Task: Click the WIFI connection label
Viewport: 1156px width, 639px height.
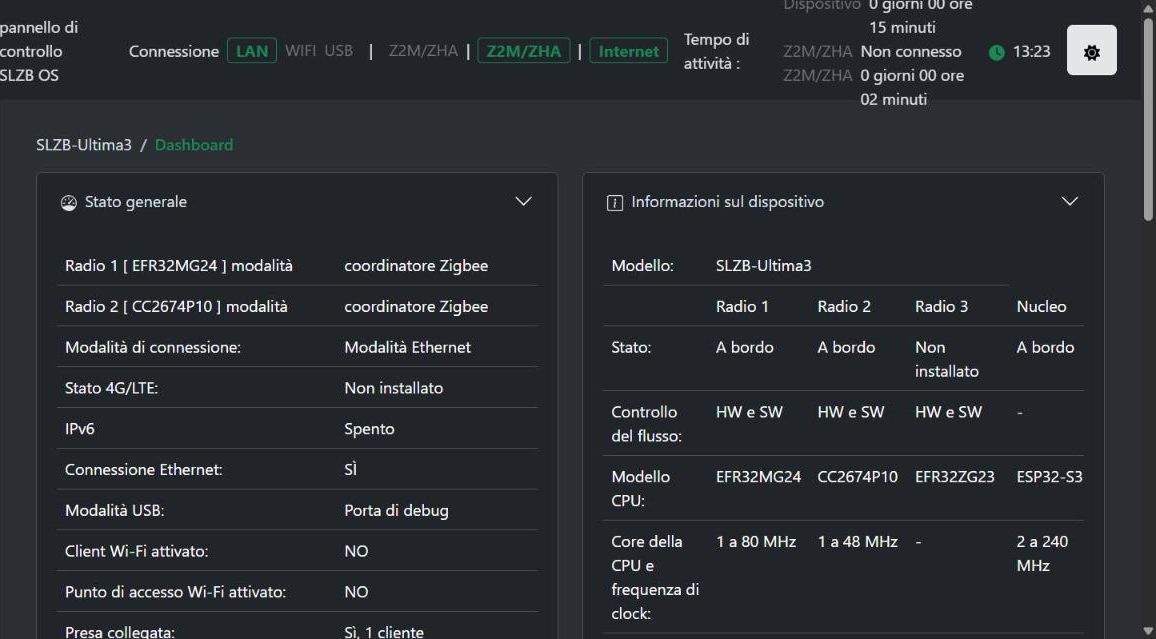Action: pyautogui.click(x=300, y=51)
